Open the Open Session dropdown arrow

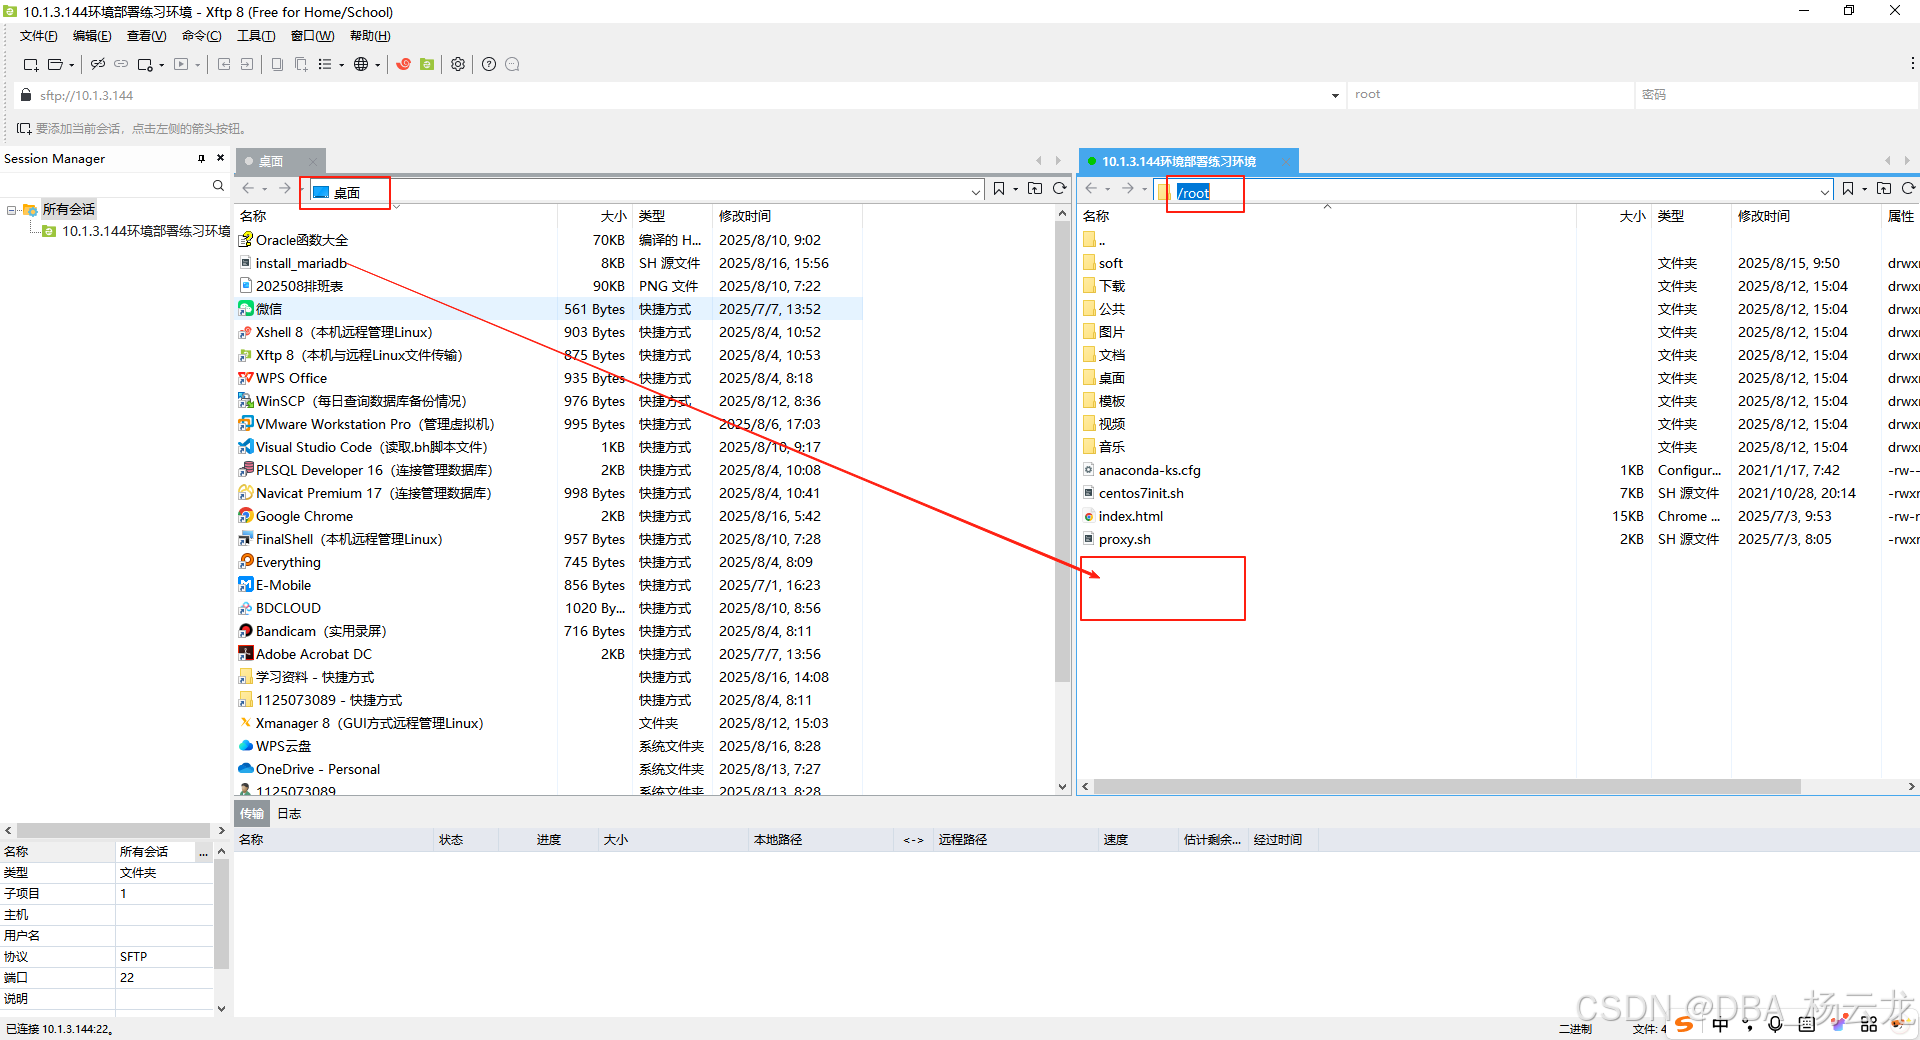[x=72, y=65]
